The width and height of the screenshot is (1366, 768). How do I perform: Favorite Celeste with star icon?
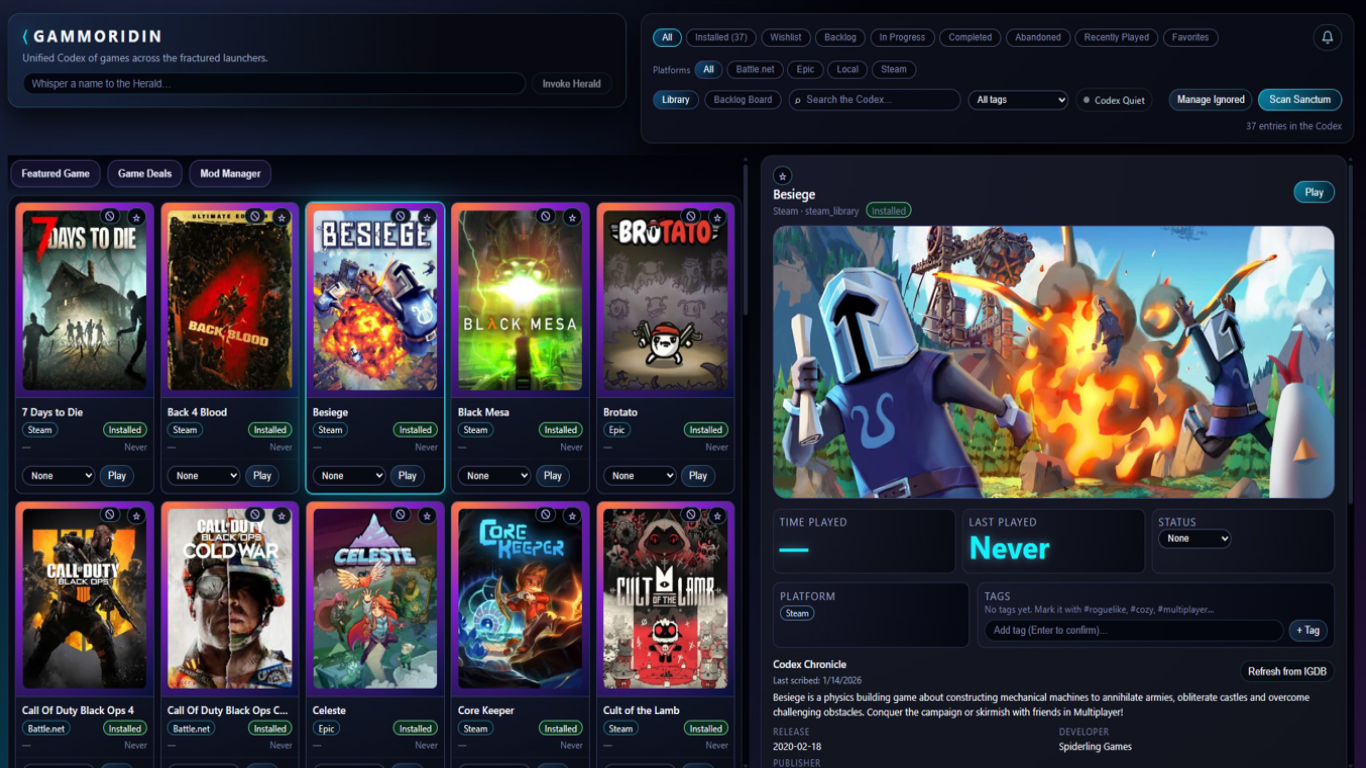point(427,516)
